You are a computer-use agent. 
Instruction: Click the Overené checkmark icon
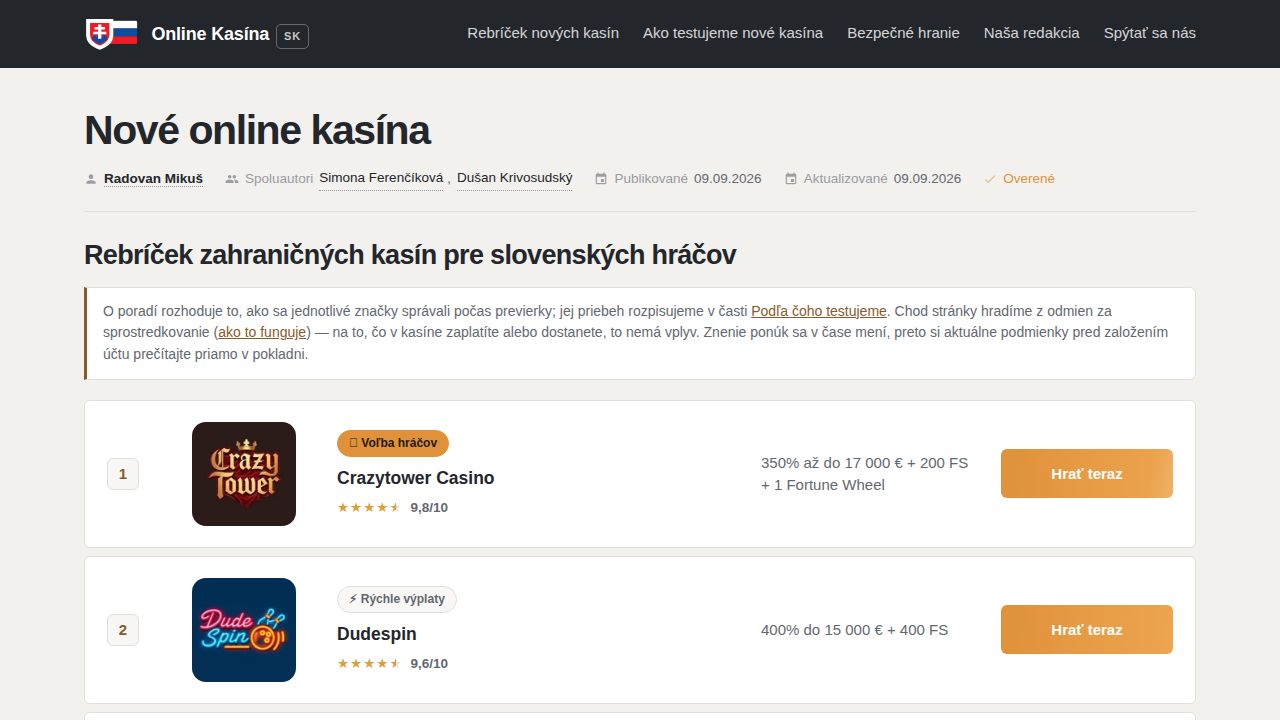pos(990,179)
